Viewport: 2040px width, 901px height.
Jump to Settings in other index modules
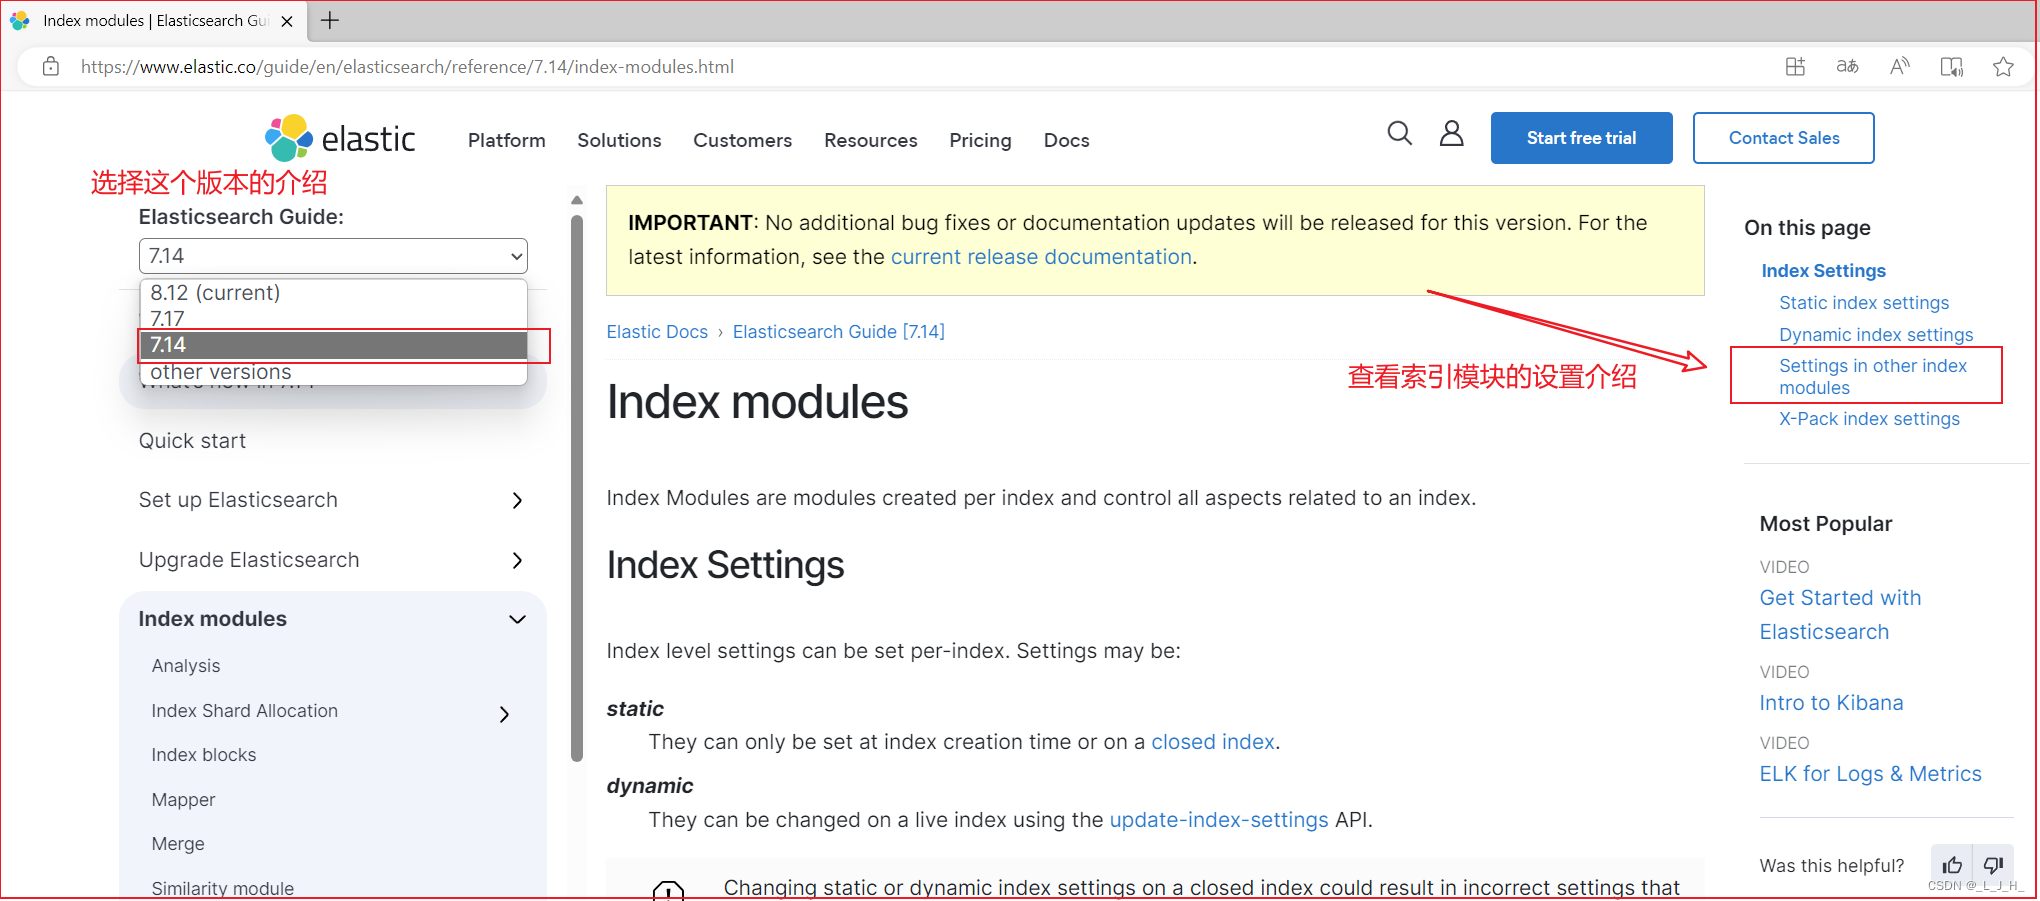(1873, 377)
